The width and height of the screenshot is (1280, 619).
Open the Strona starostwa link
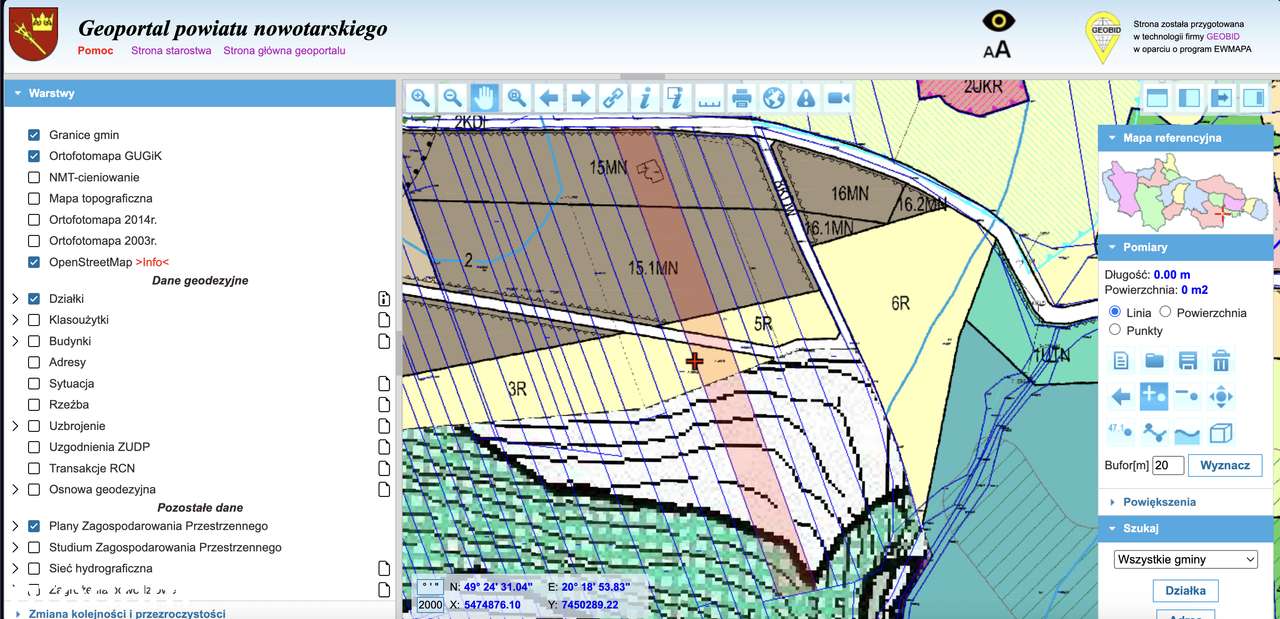click(171, 51)
